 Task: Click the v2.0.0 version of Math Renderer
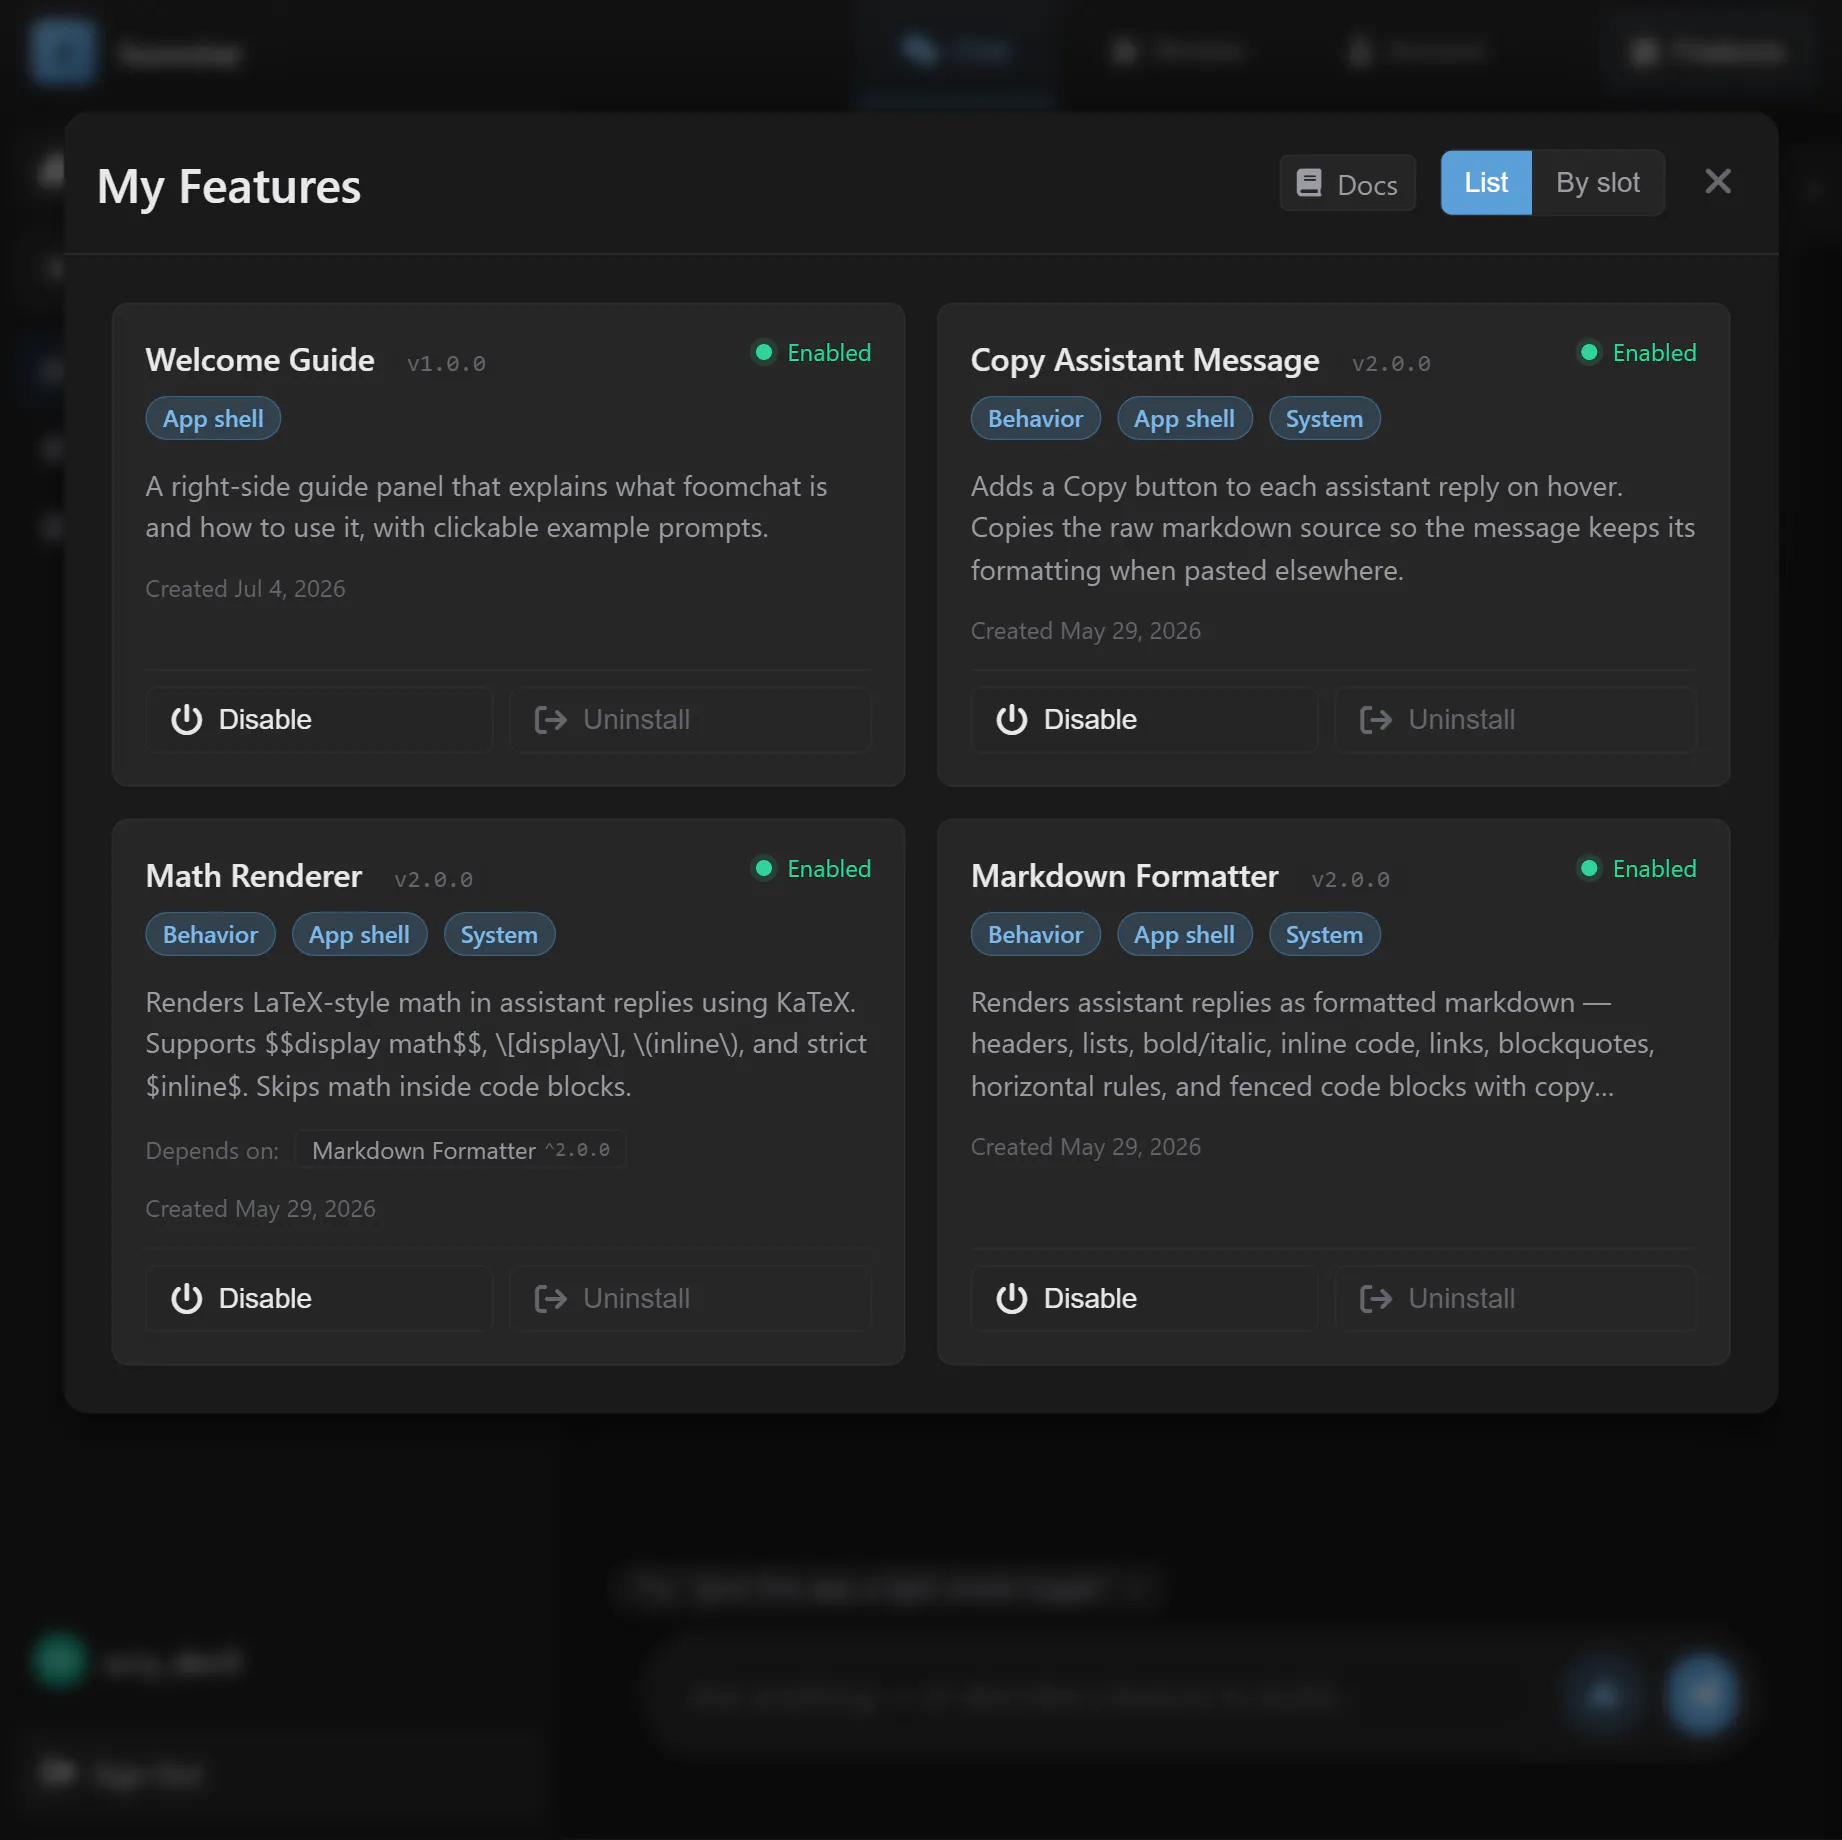coord(433,880)
